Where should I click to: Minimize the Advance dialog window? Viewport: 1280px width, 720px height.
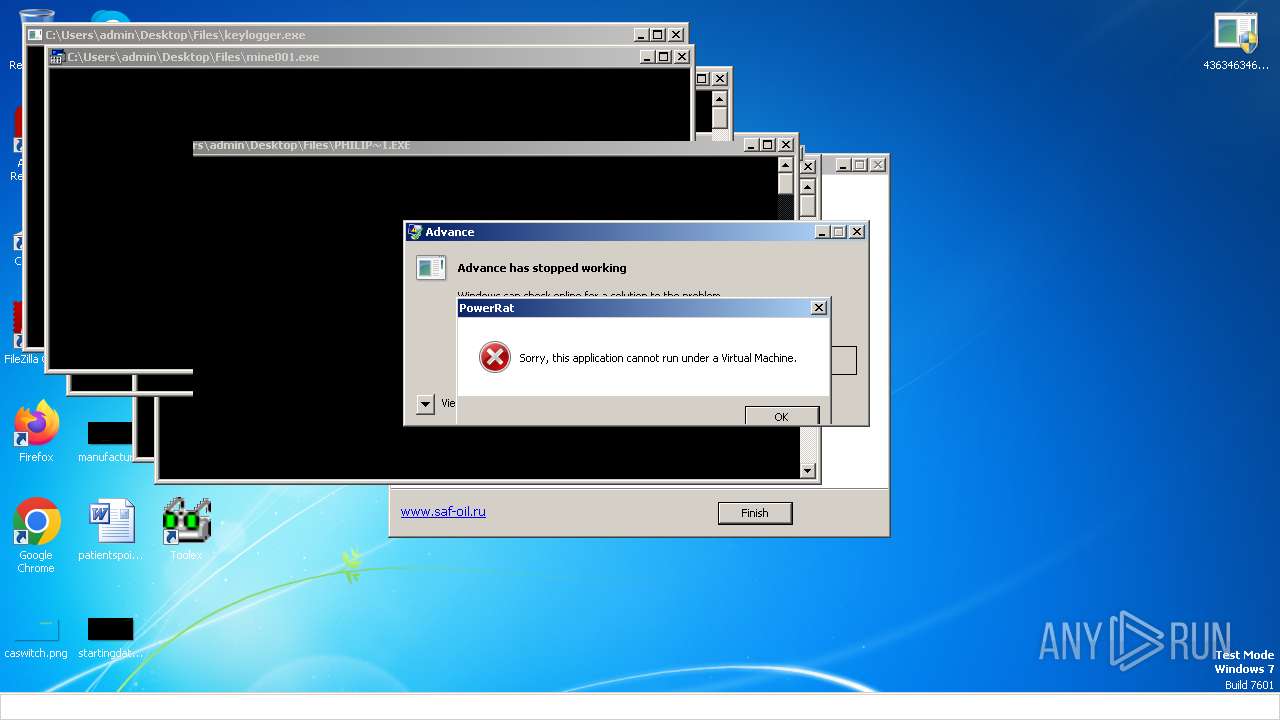click(821, 232)
